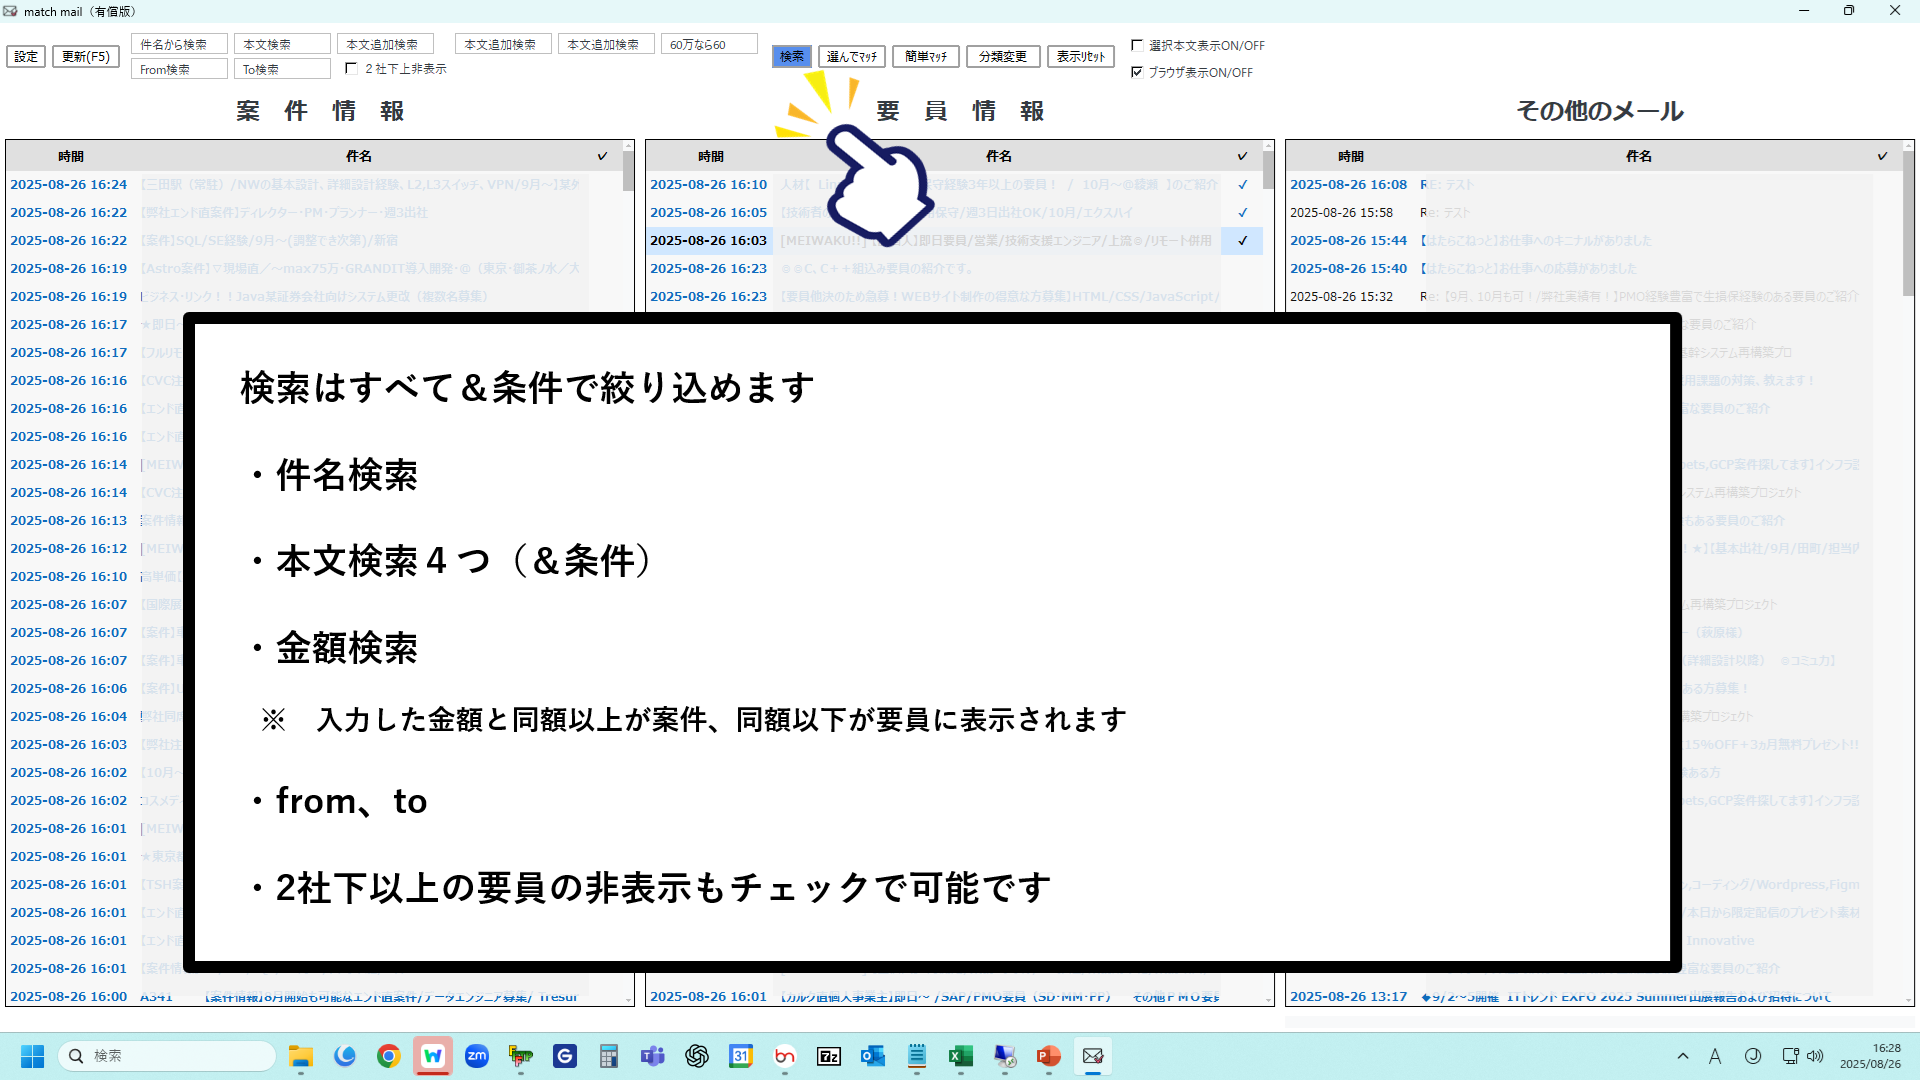Open Microsoft Teams from the taskbar
1920x1080 pixels.
click(653, 1056)
